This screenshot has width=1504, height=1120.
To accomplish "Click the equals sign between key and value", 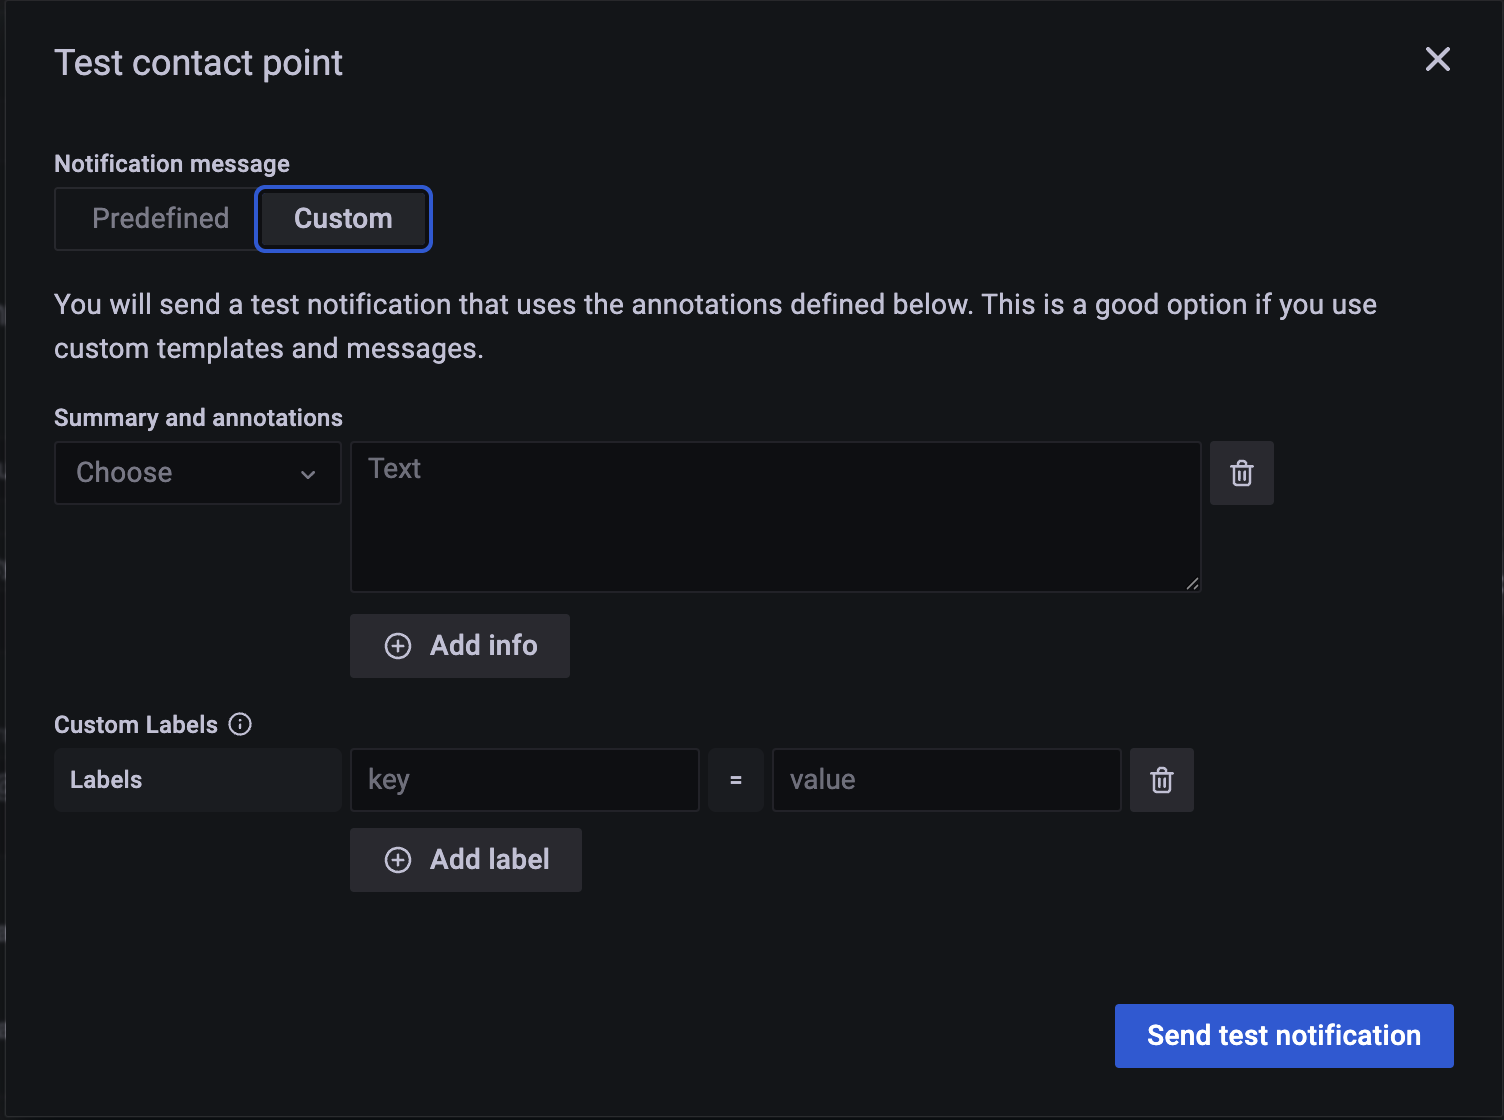I will pos(736,780).
